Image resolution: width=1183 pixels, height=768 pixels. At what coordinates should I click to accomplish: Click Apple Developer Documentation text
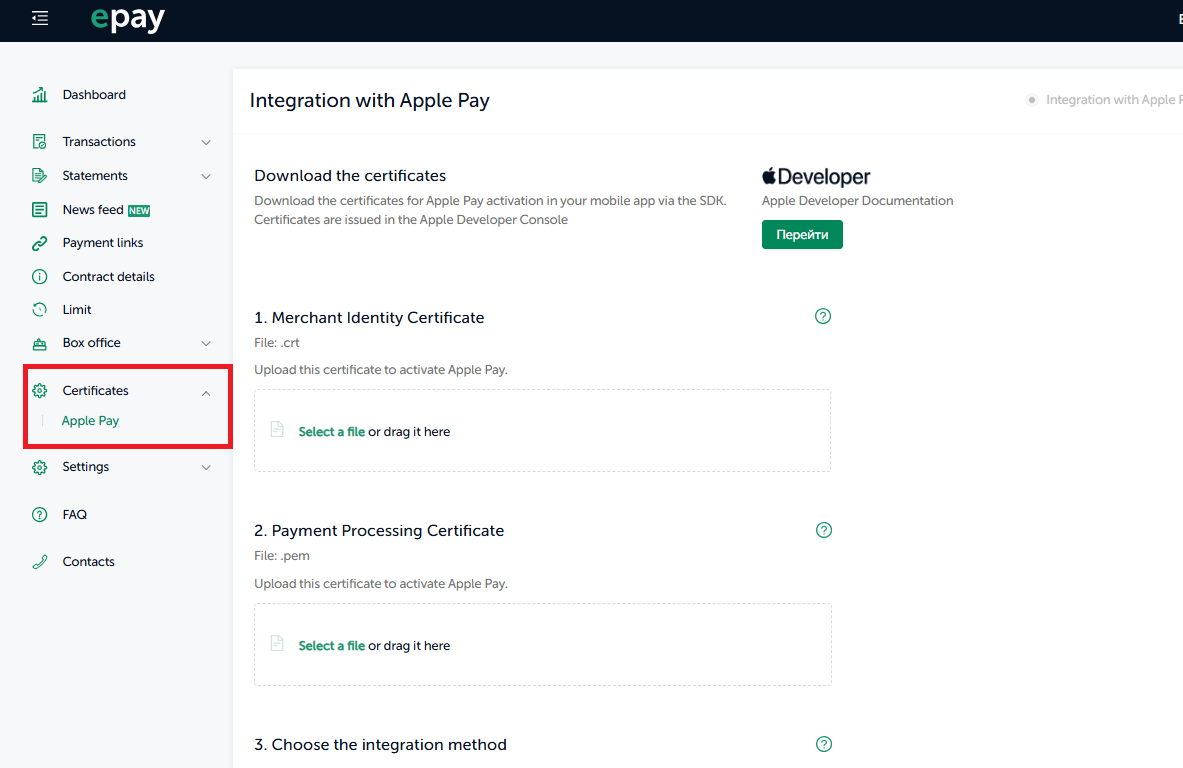coord(857,201)
